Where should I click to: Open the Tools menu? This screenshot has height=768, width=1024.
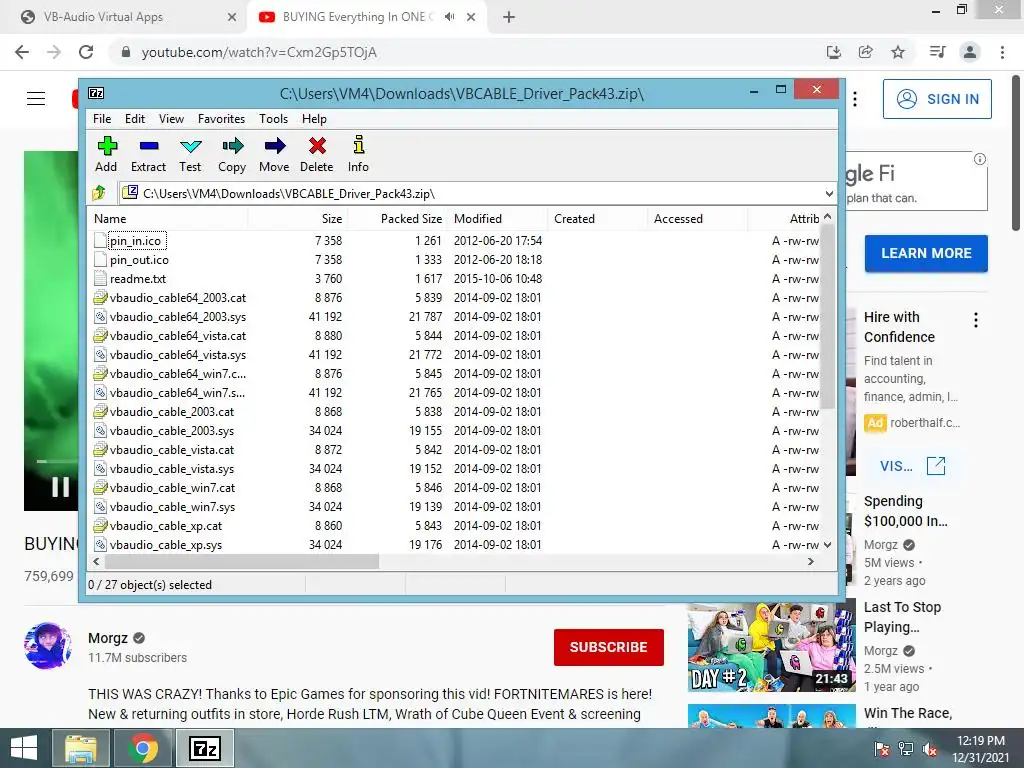273,119
